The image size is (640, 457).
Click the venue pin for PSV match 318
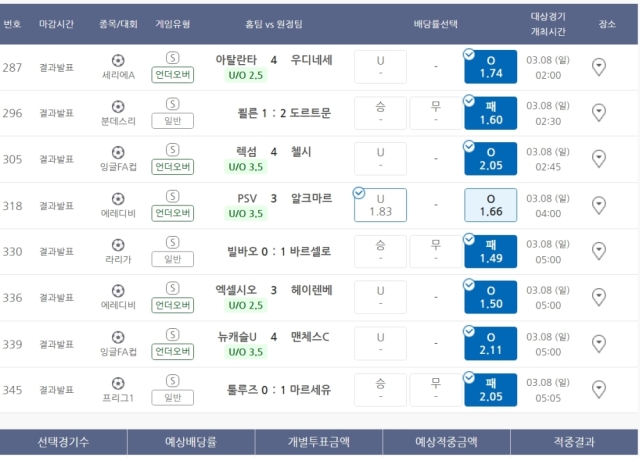point(599,205)
